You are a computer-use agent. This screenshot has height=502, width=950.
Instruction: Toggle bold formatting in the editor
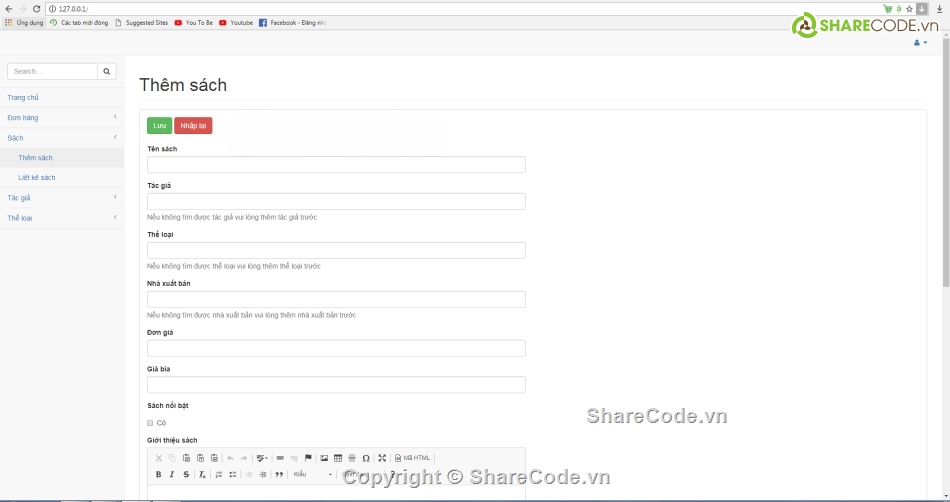tap(159, 475)
